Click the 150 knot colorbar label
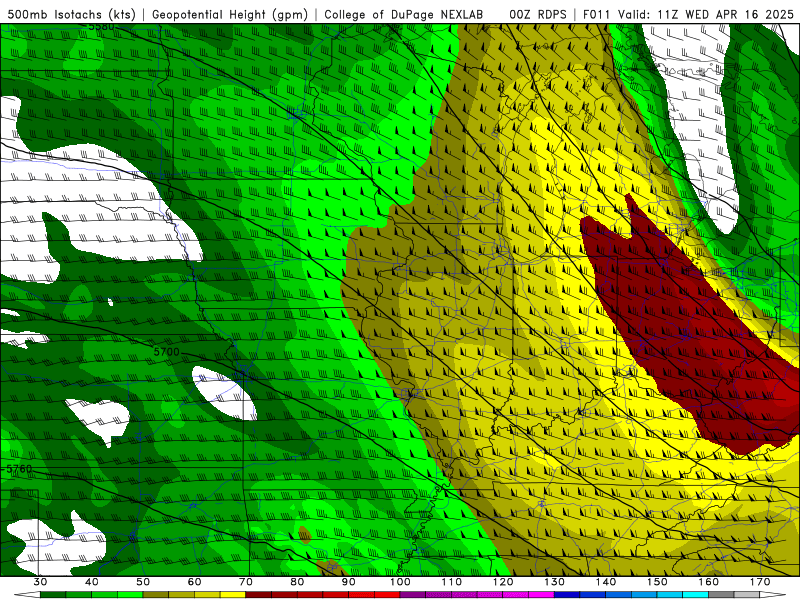Screen dimensions: 800x600 pos(657,582)
